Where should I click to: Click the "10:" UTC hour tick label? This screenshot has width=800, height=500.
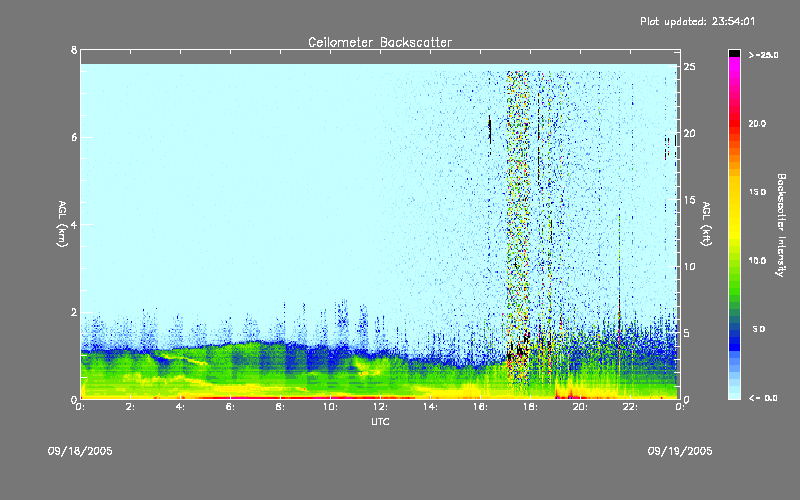[330, 407]
